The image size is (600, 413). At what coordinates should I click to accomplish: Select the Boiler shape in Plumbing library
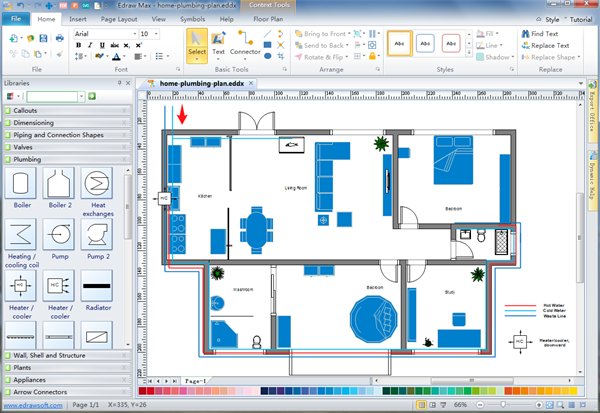click(22, 185)
